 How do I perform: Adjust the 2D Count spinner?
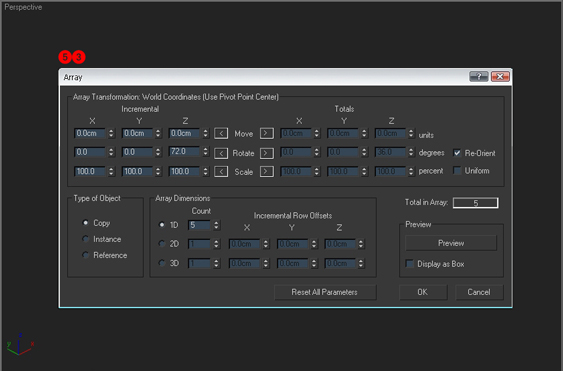(216, 244)
